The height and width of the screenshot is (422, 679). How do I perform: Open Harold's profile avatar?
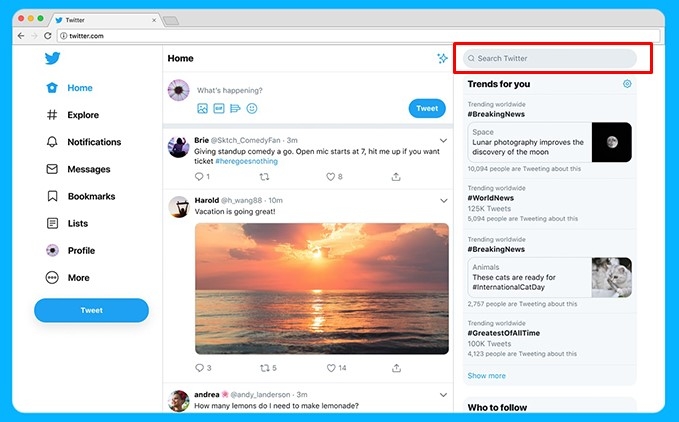click(179, 207)
